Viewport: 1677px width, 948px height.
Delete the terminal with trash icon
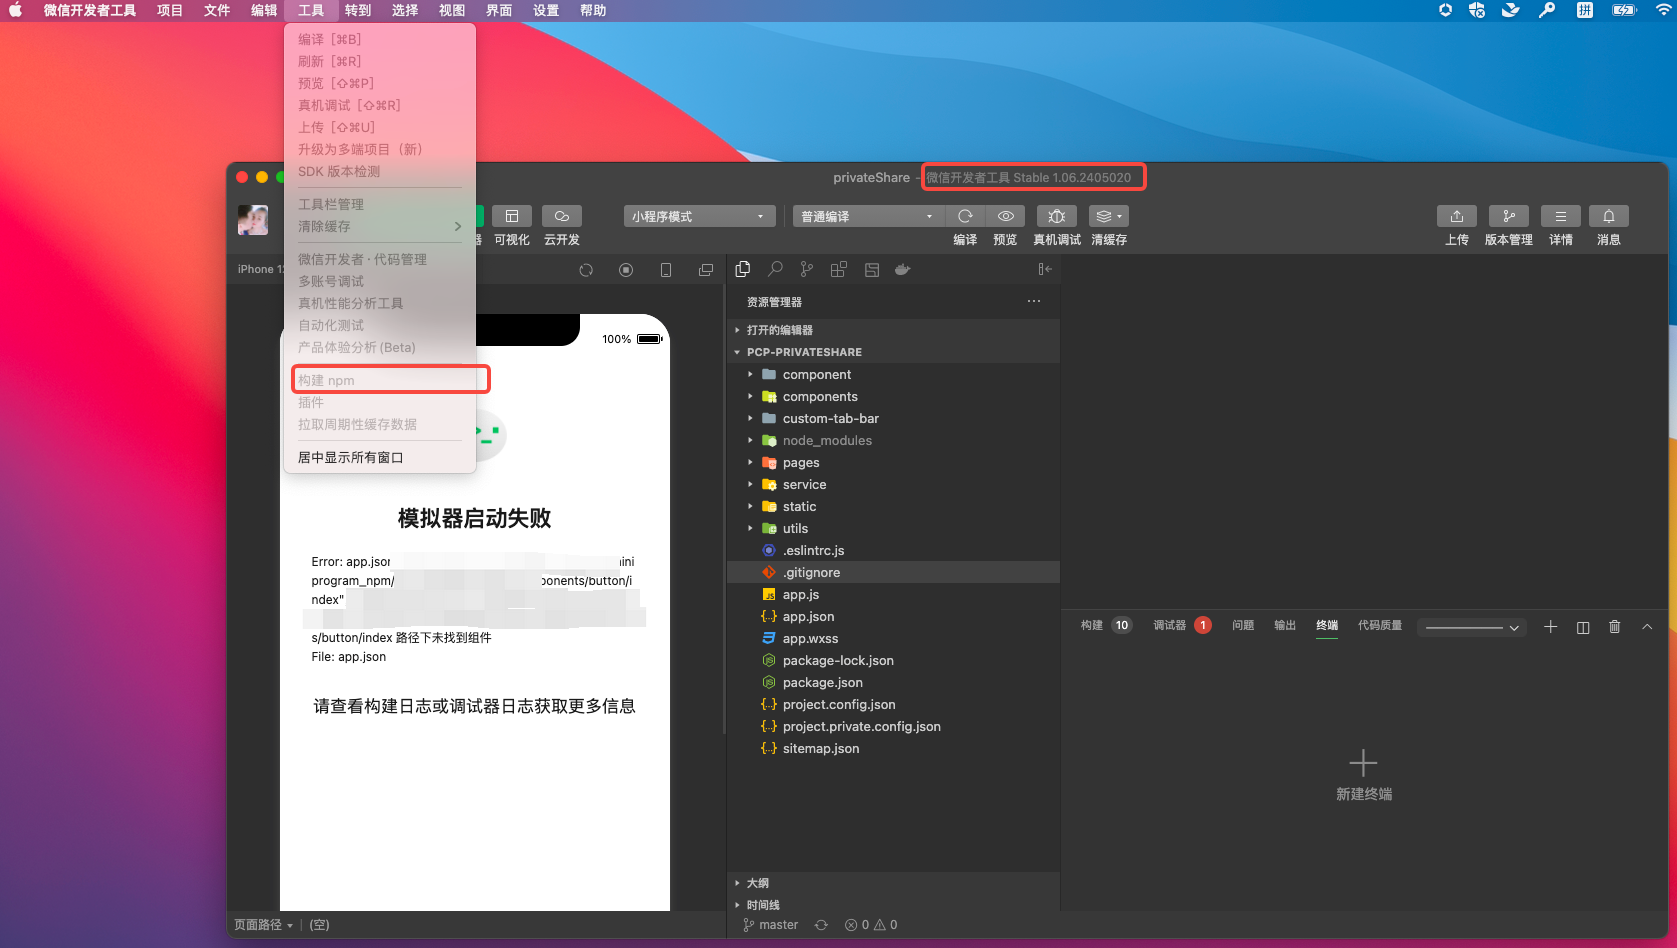click(1615, 627)
